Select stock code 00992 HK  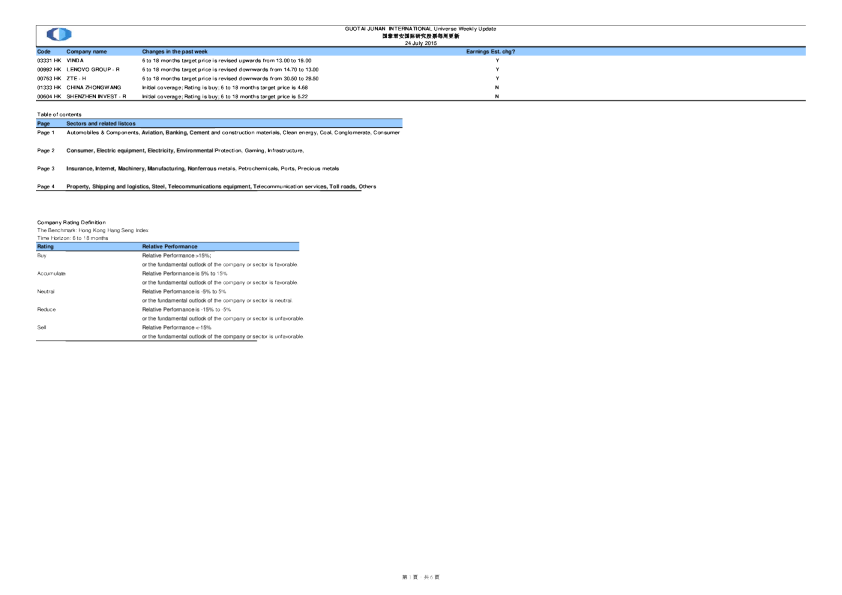[x=49, y=69]
